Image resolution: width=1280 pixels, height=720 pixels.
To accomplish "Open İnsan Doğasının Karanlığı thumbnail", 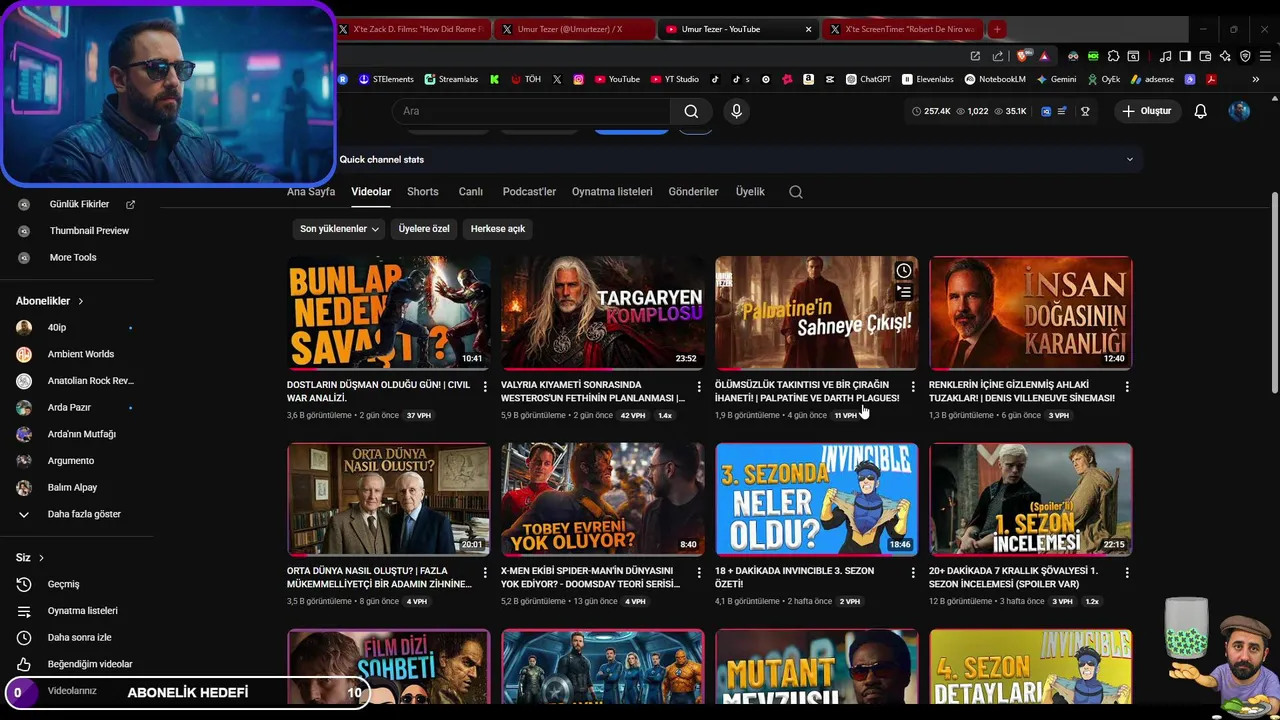I will pos(1030,313).
